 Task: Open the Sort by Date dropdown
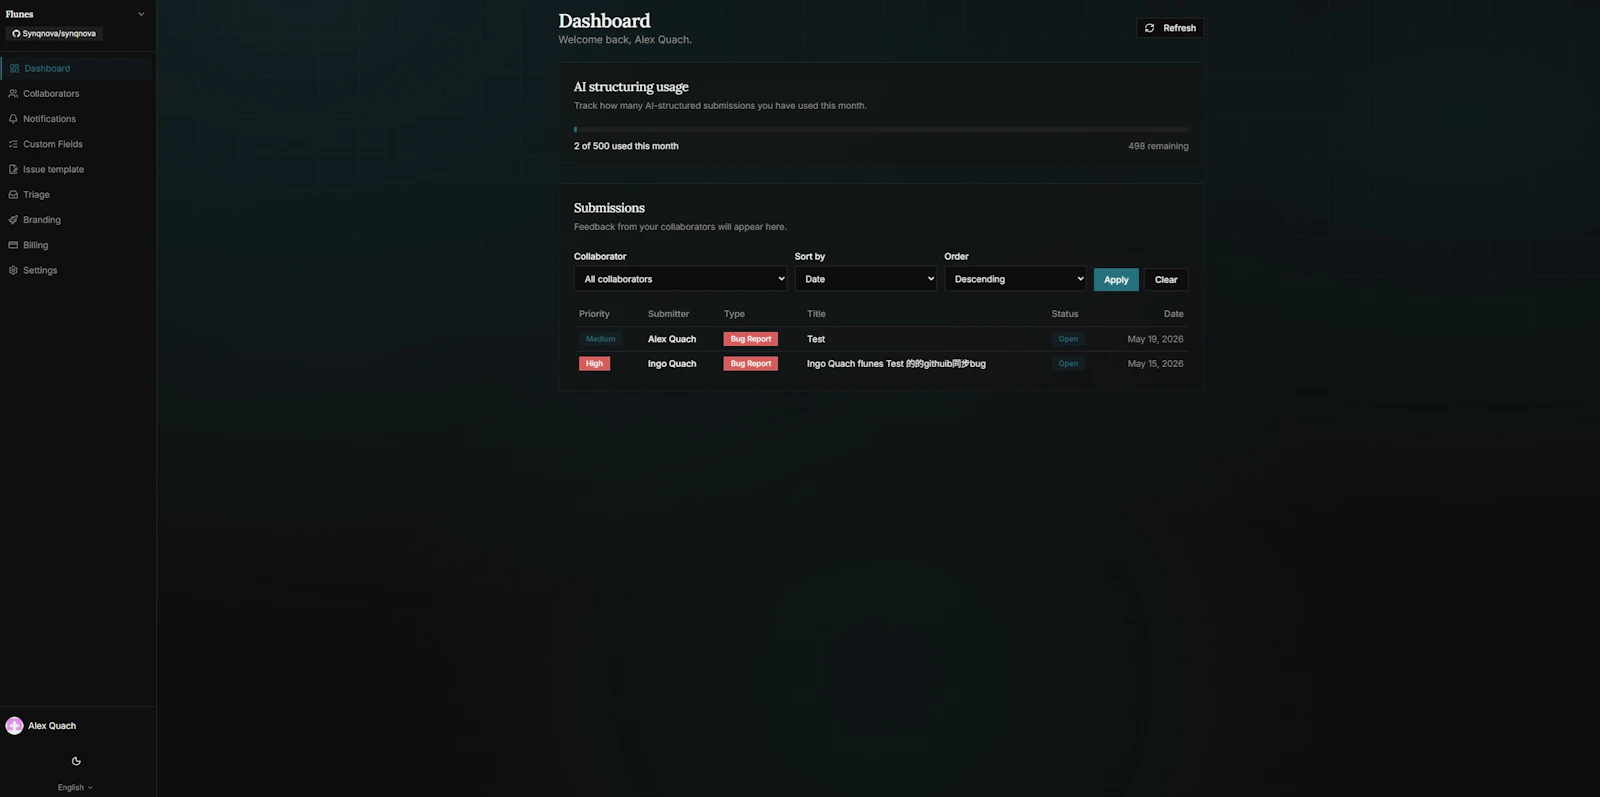pos(866,279)
